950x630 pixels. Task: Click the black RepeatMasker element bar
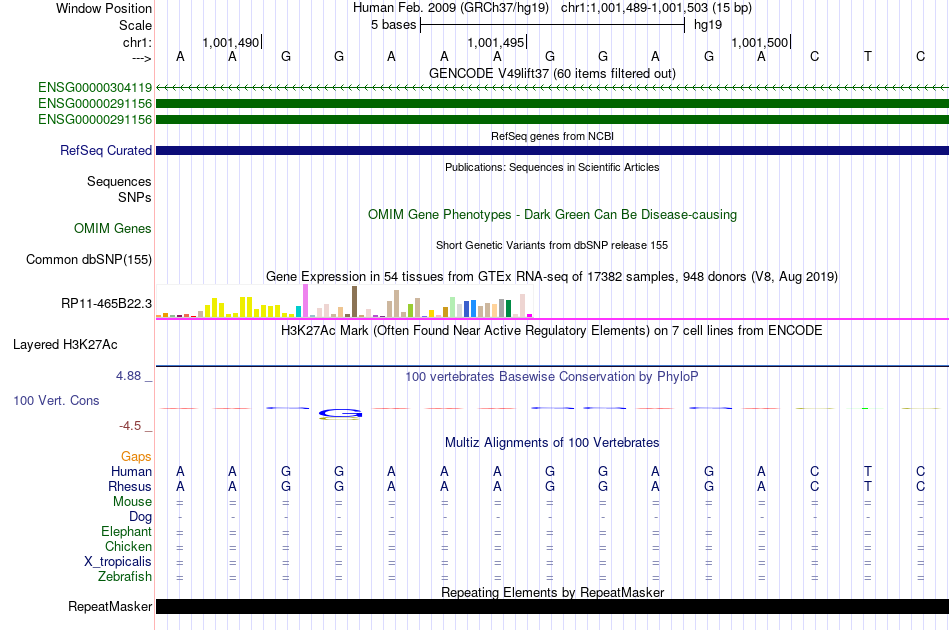[x=552, y=606]
